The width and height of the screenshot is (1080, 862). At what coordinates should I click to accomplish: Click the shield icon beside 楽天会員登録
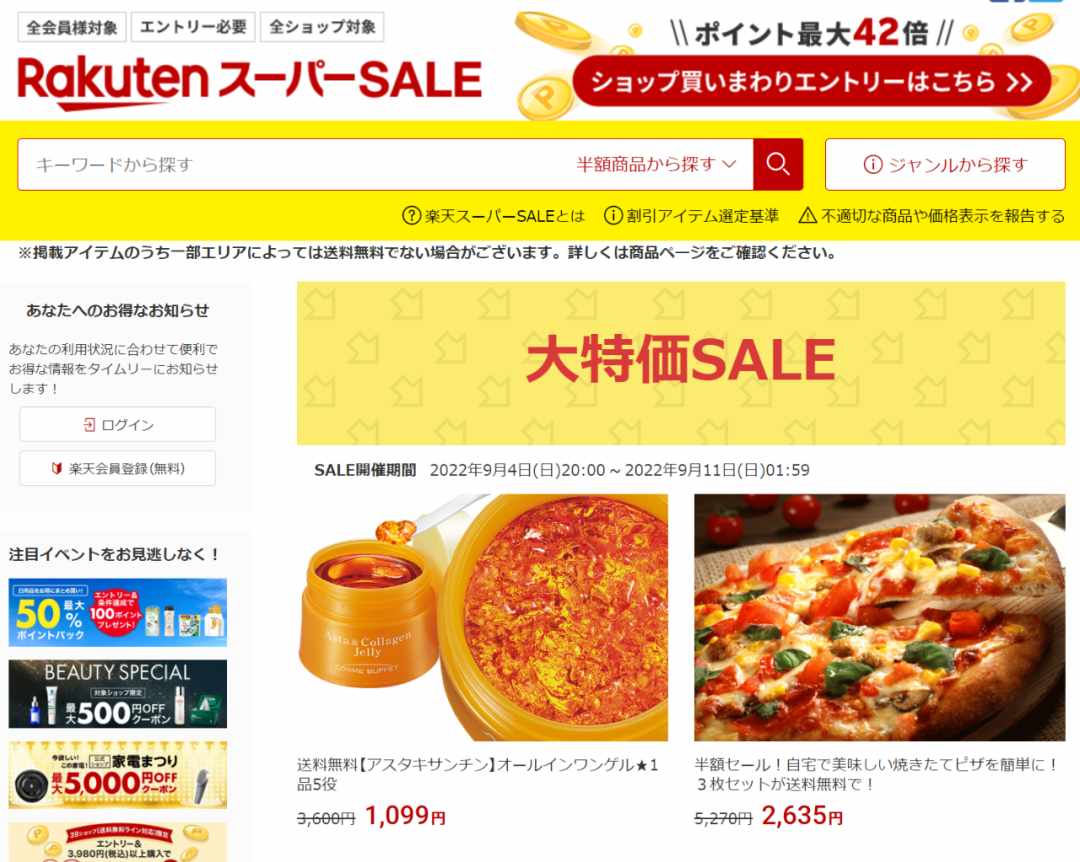(56, 469)
